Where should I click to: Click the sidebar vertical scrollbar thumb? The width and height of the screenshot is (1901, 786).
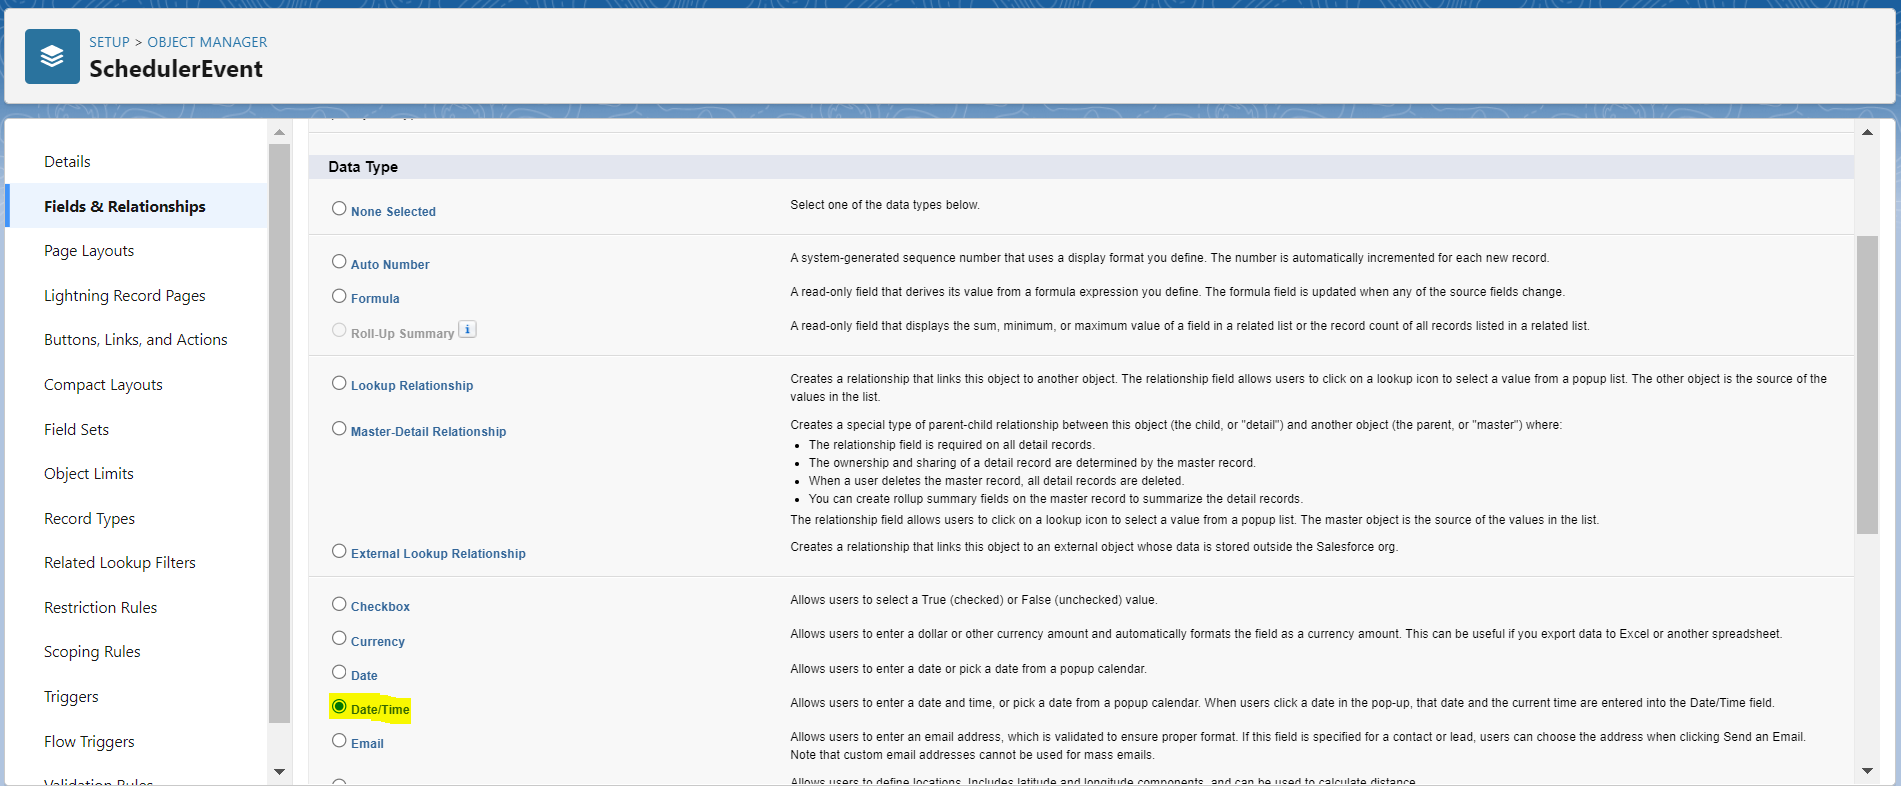coord(279,430)
